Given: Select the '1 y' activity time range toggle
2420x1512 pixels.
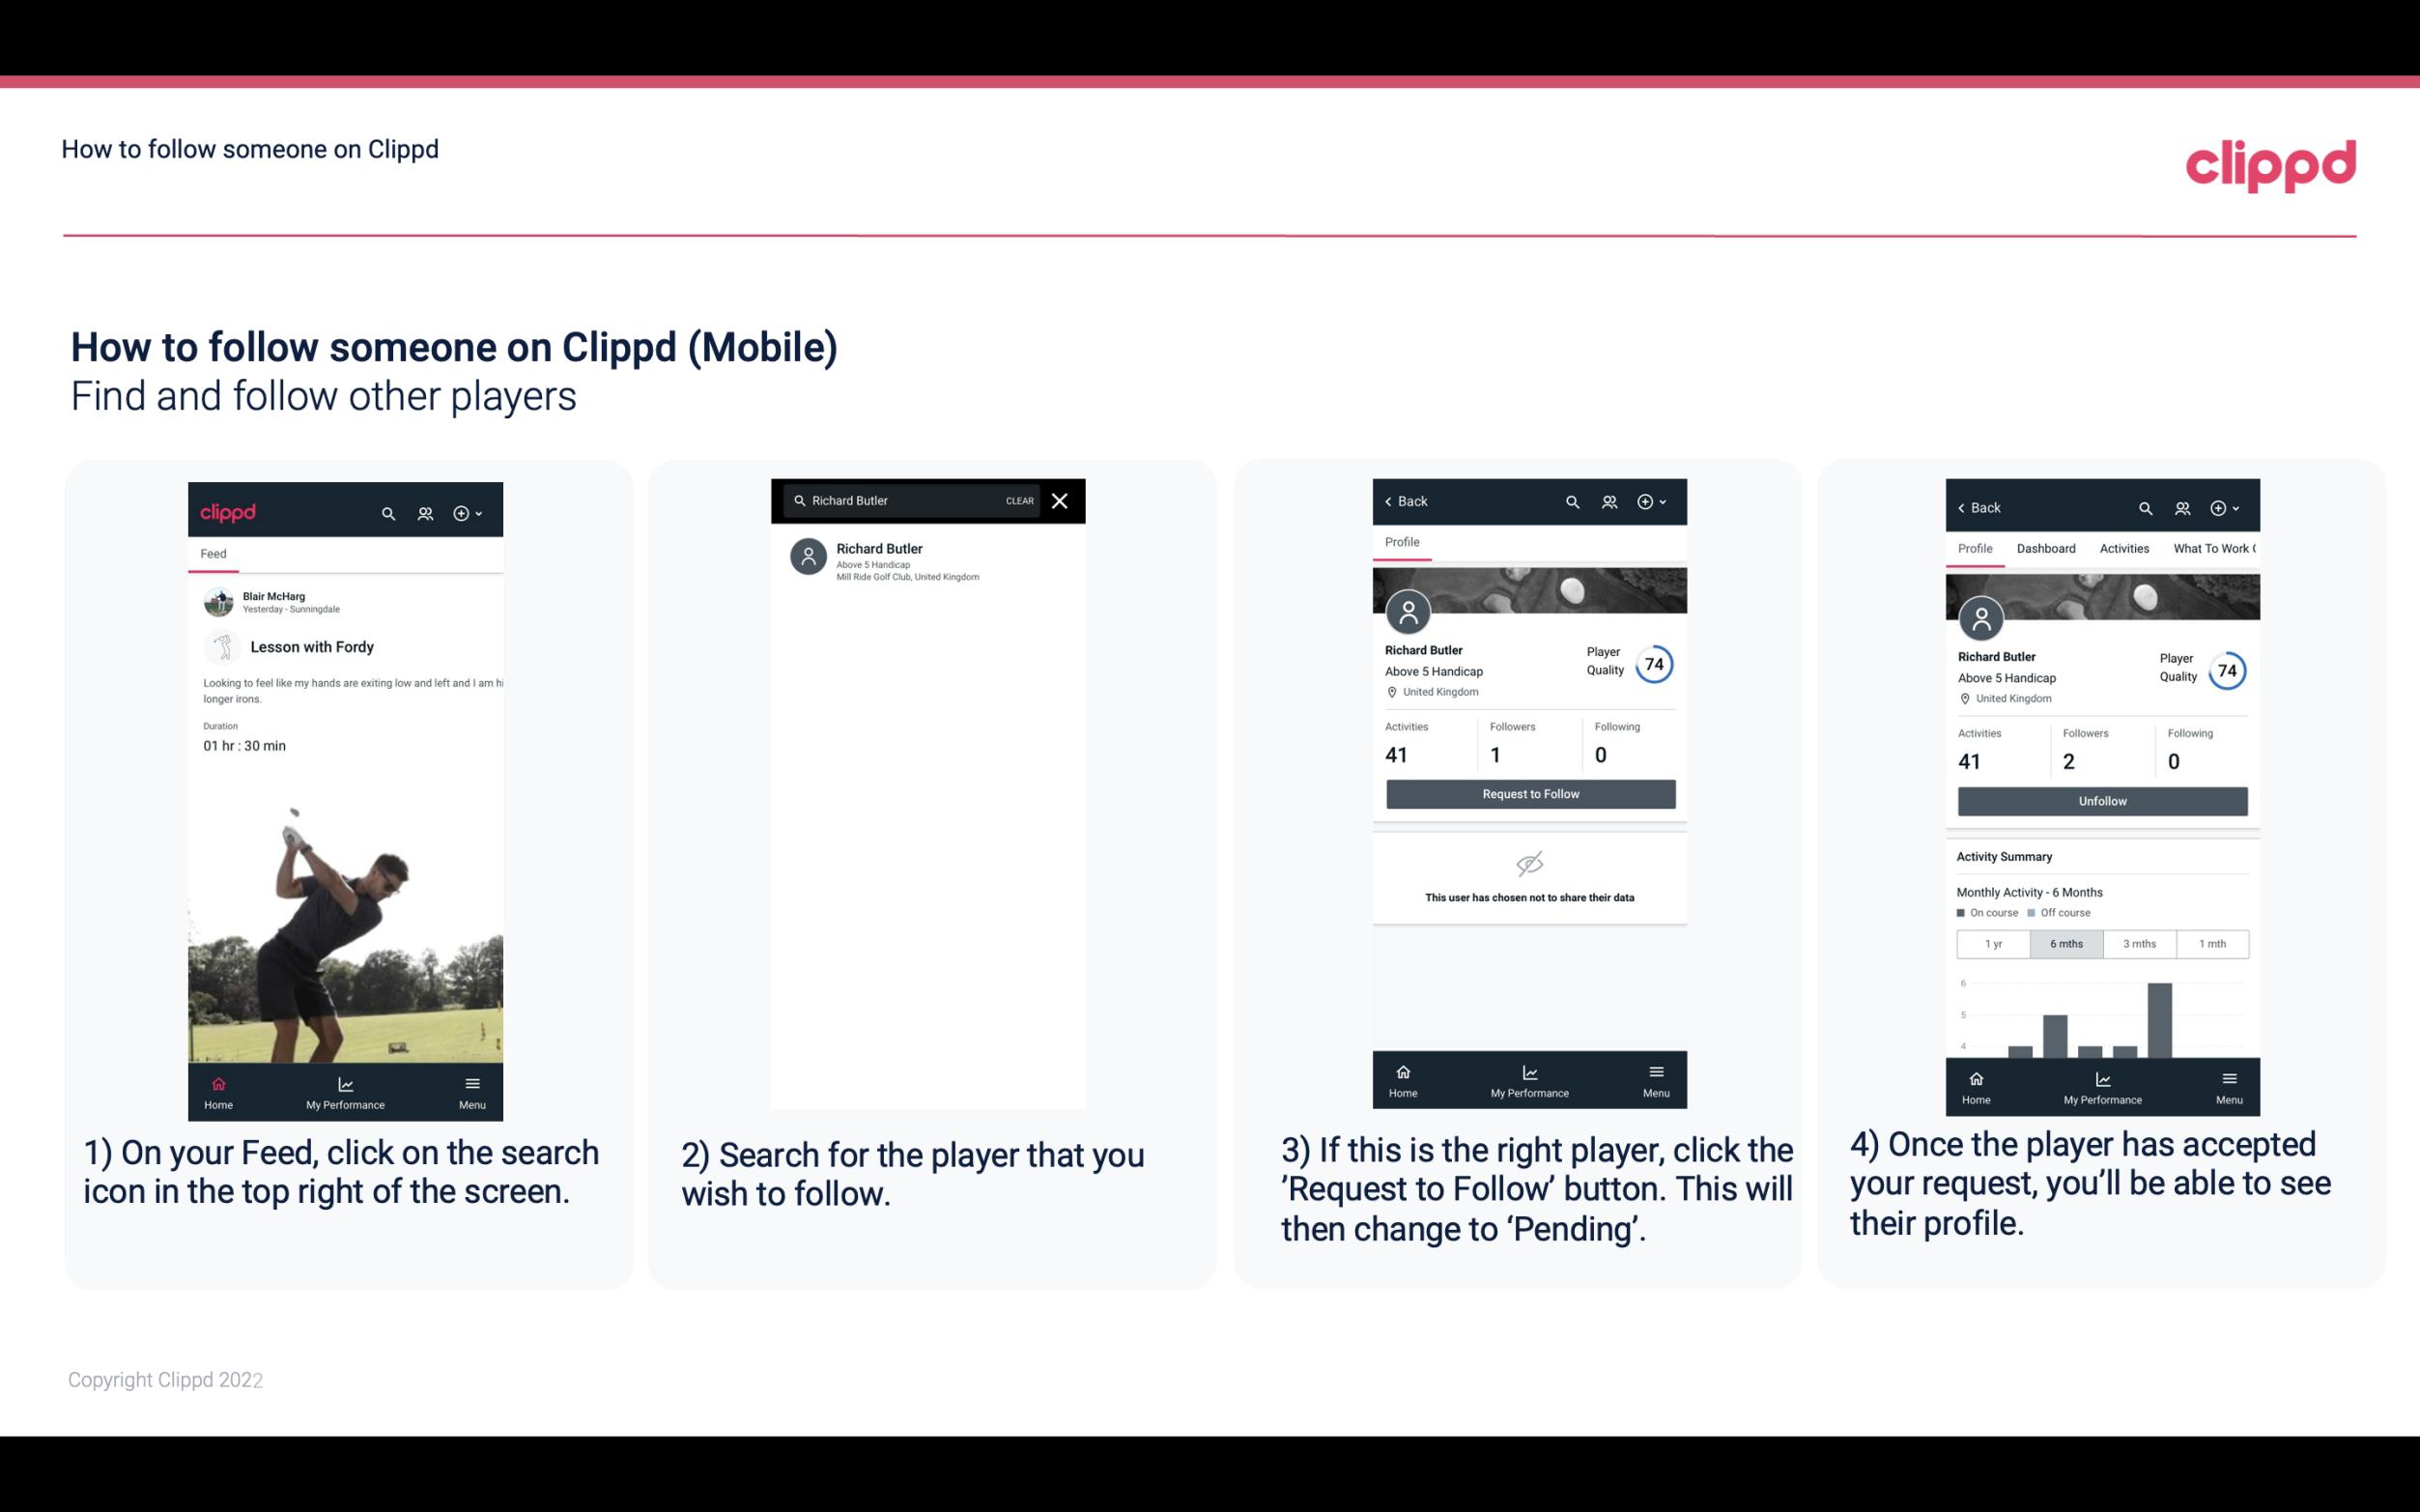Looking at the screenshot, I should click(1992, 944).
